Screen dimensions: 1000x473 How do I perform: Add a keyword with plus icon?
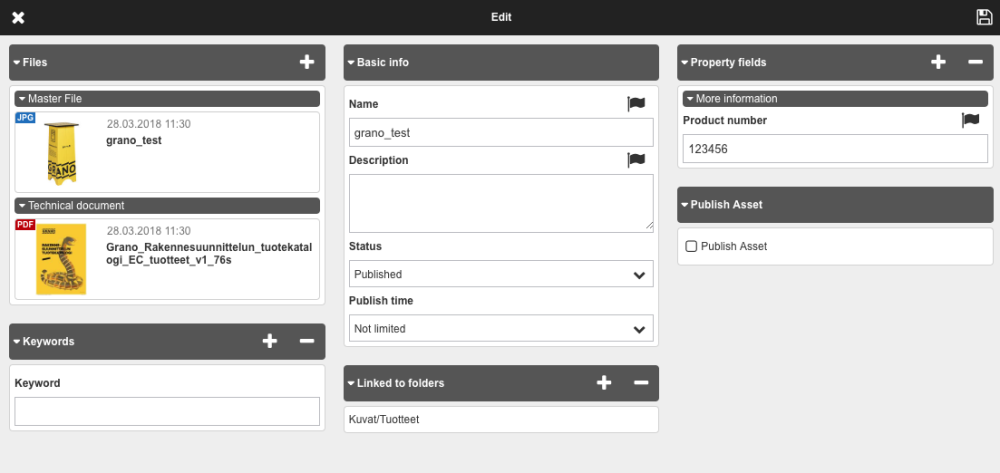269,341
